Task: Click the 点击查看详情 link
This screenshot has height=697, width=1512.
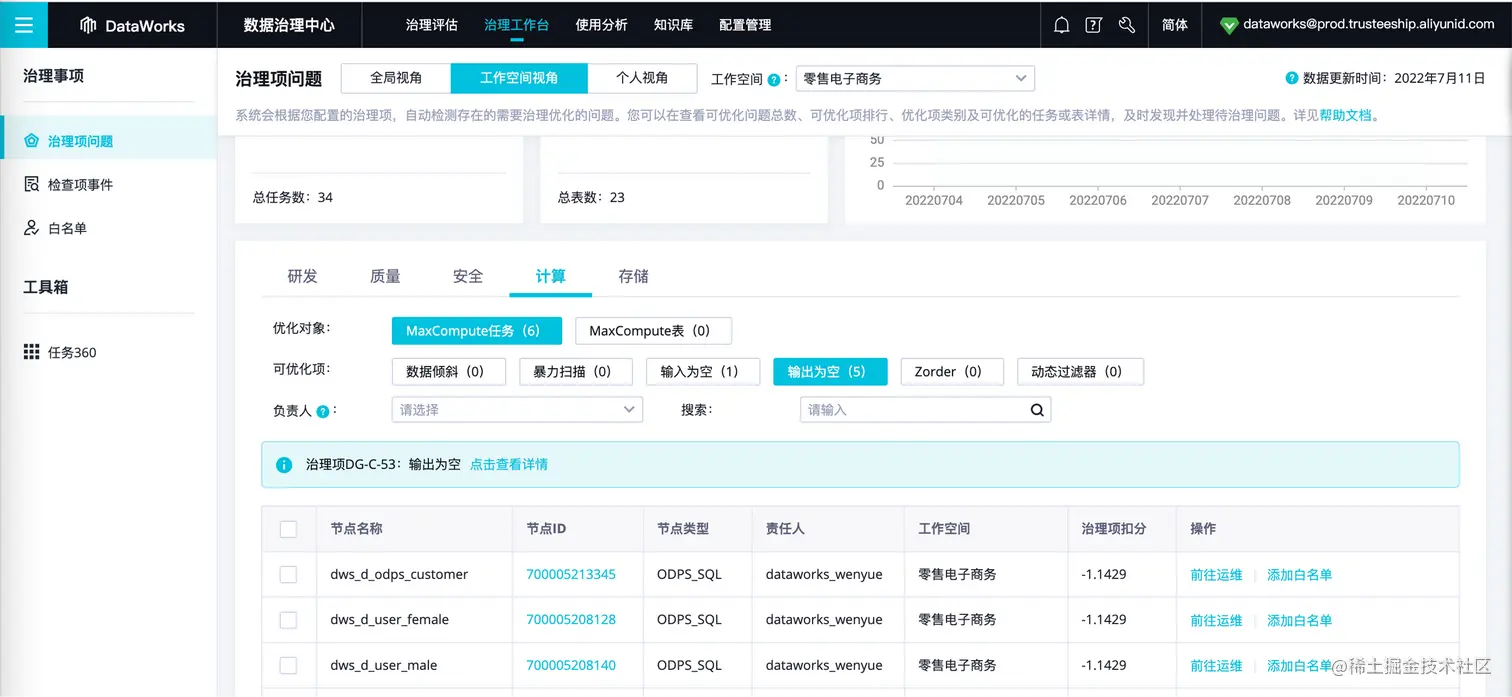Action: coord(509,465)
